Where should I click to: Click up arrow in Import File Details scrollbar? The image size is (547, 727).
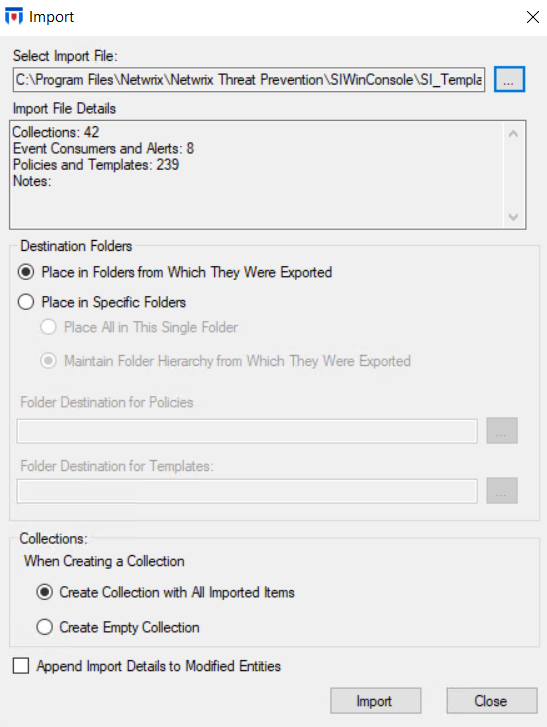(513, 134)
